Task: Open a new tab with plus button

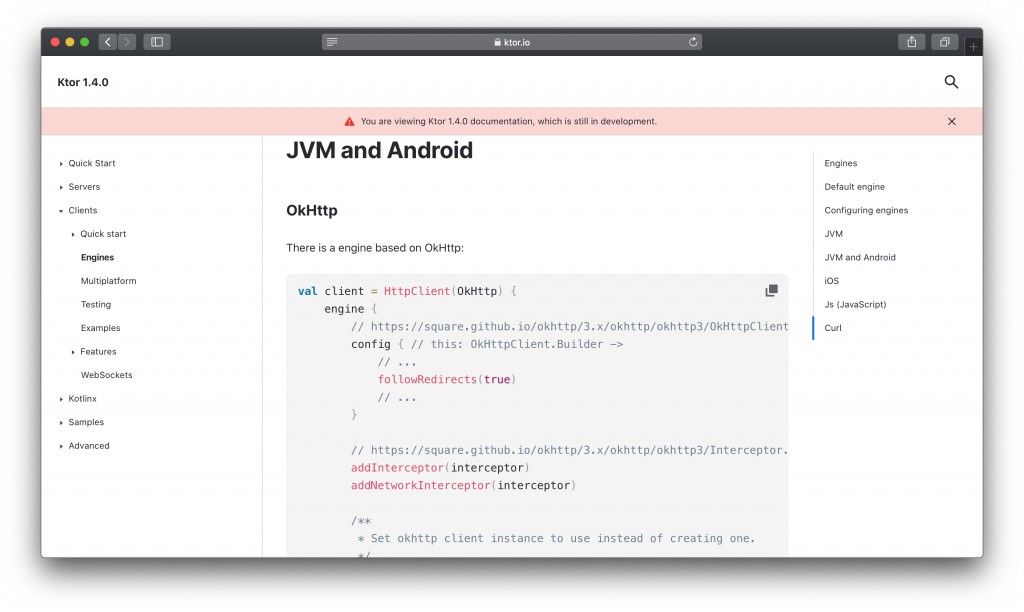Action: tap(973, 46)
